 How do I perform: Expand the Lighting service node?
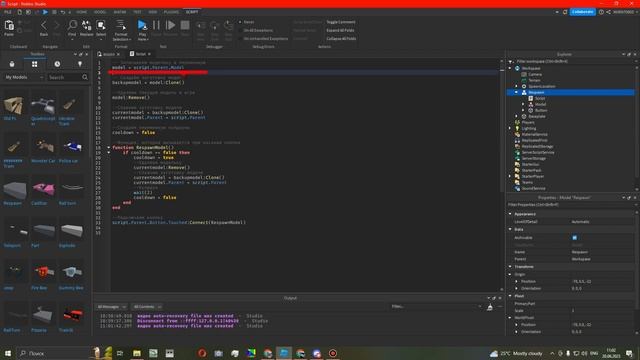[x=510, y=128]
